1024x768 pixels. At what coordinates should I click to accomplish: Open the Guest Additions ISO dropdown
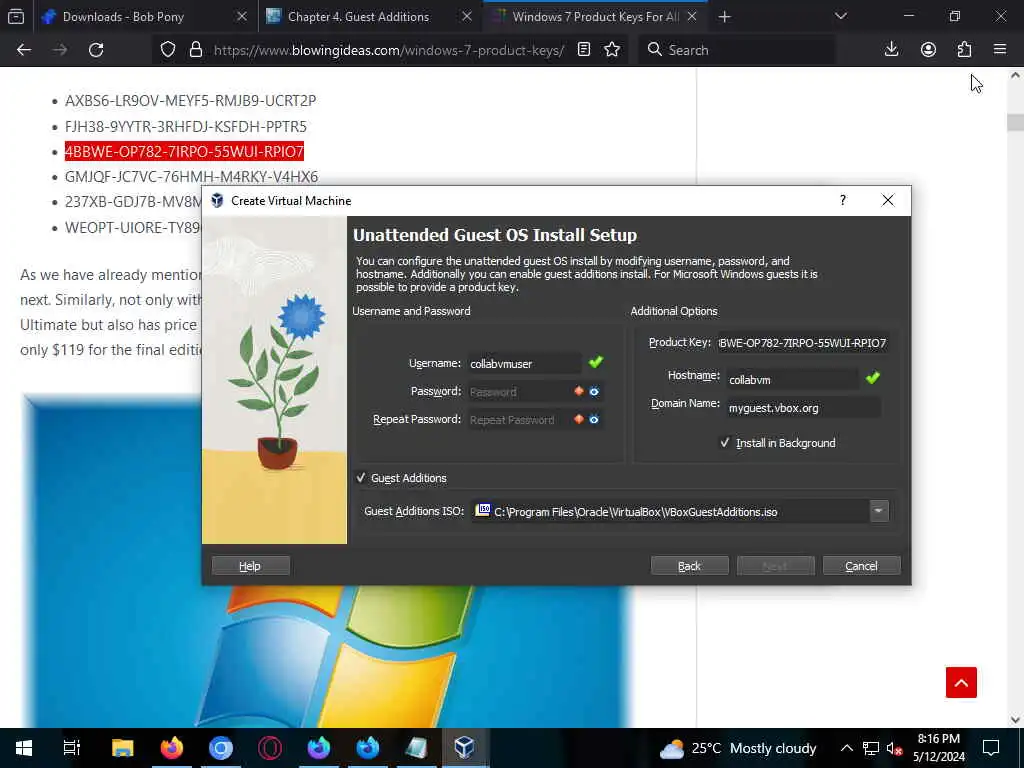pos(878,511)
